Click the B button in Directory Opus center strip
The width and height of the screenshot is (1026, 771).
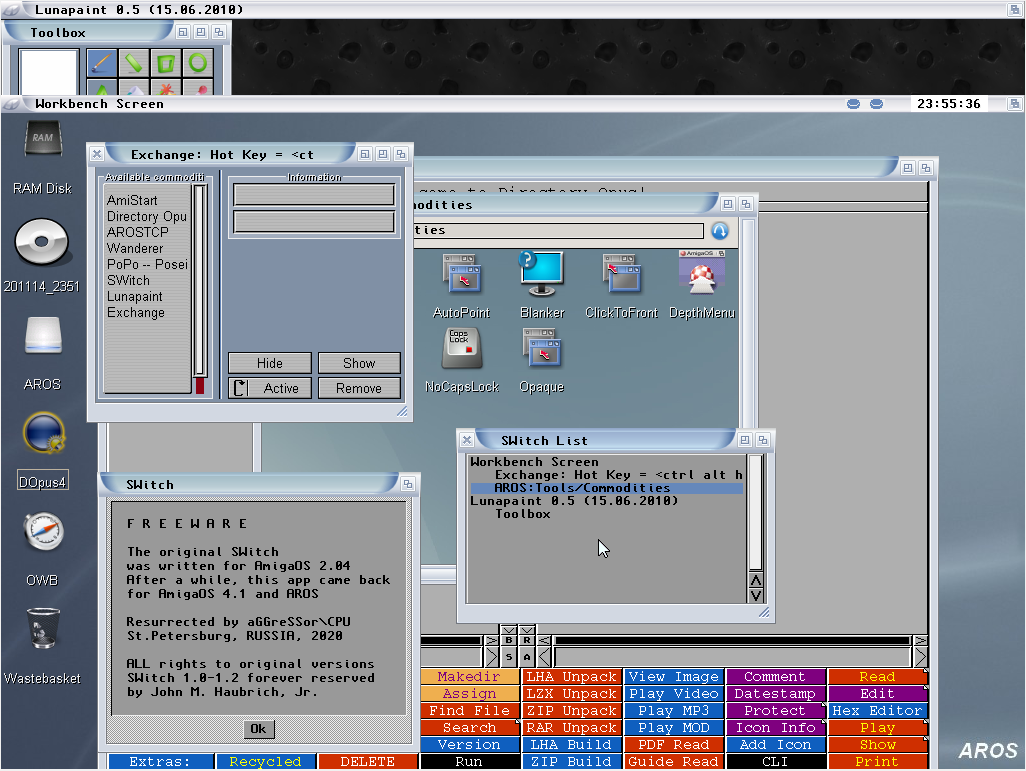click(x=508, y=640)
